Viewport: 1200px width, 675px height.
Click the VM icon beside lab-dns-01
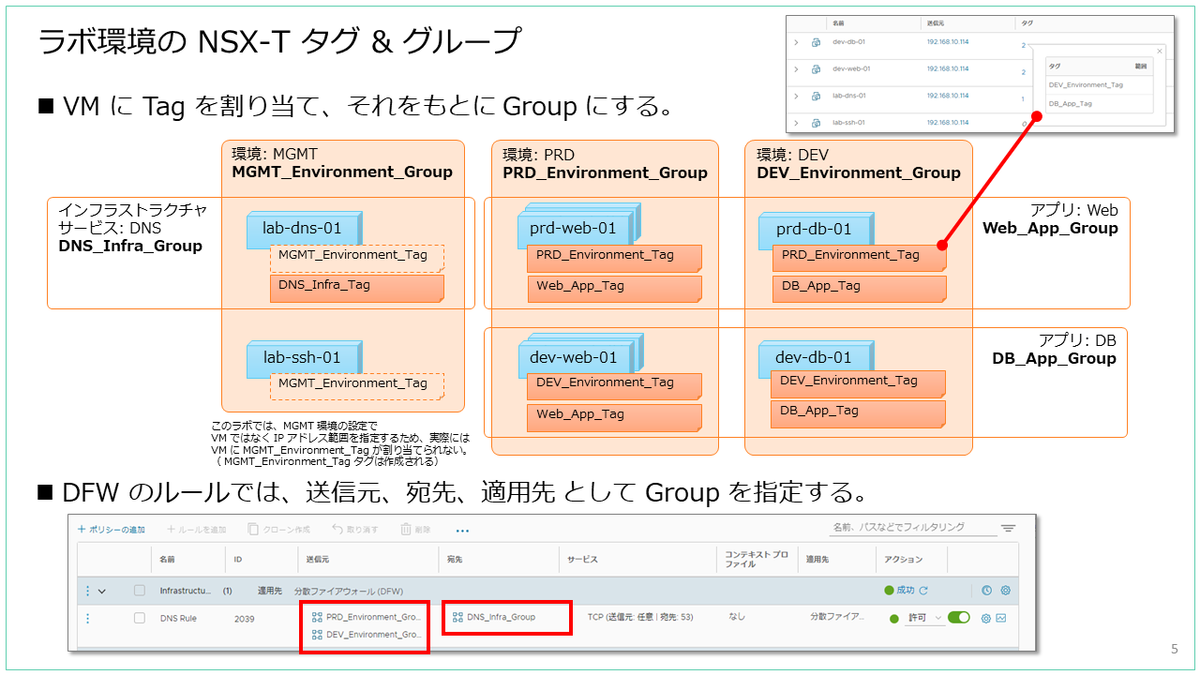(x=817, y=96)
